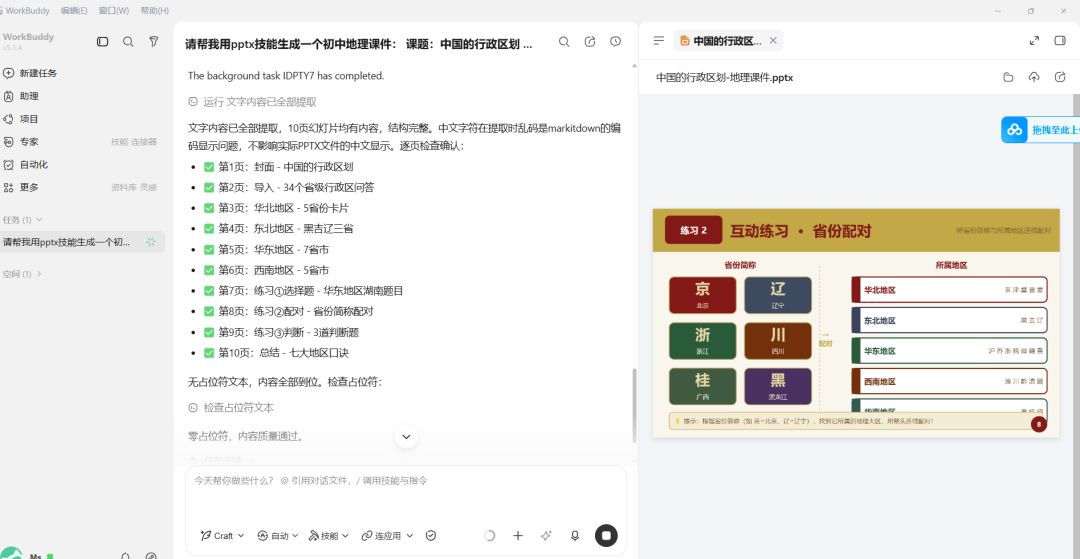Click the 东北地区 row on slide
Image resolution: width=1080 pixels, height=559 pixels.
950,320
